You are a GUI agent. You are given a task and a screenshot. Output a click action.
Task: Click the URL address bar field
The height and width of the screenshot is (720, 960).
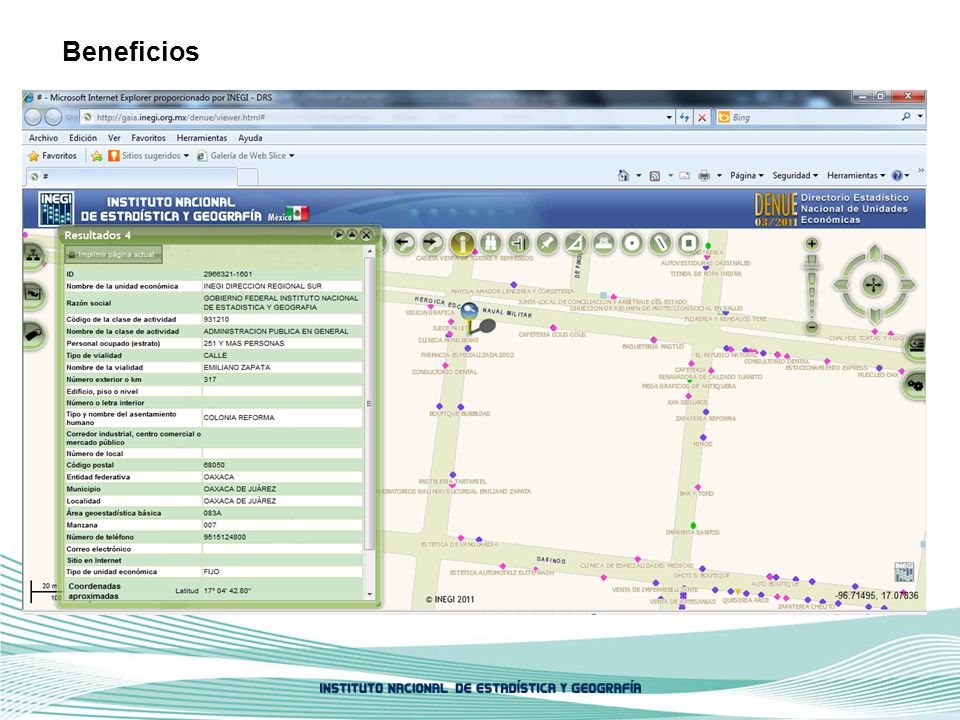(x=373, y=118)
